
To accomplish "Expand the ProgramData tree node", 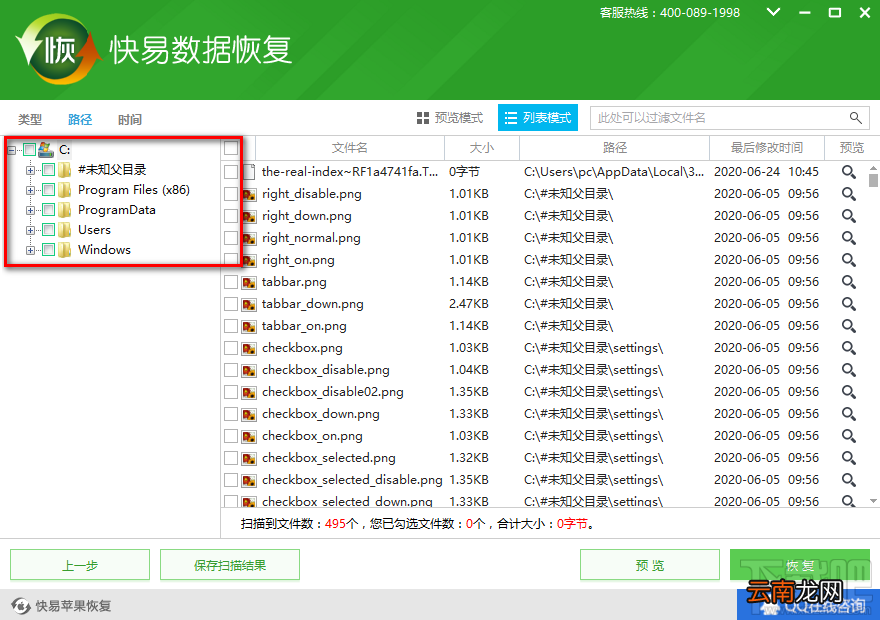I will pyautogui.click(x=30, y=210).
